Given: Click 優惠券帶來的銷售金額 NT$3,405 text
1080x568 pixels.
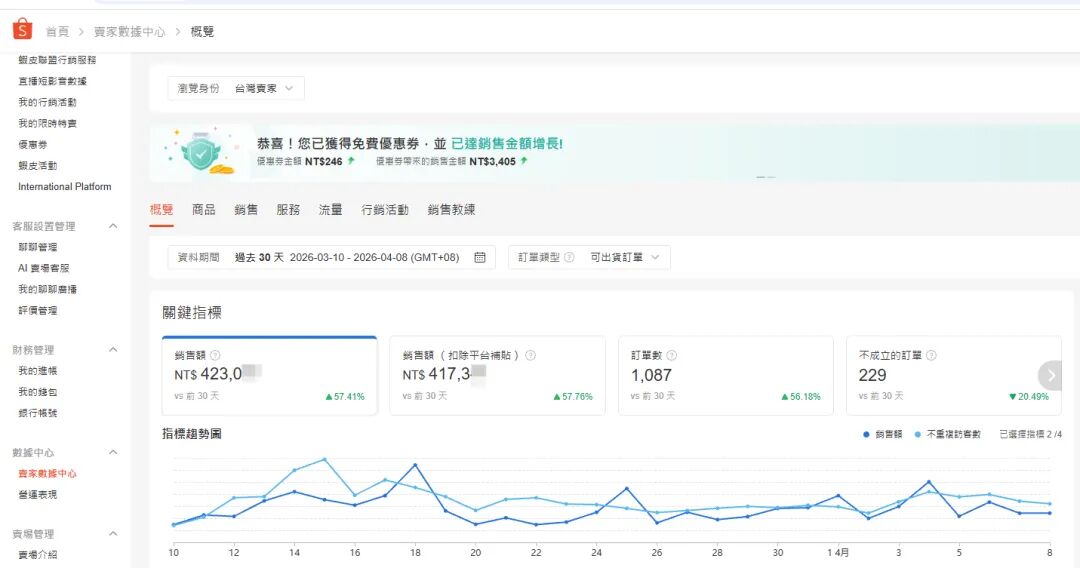Looking at the screenshot, I should 446,161.
